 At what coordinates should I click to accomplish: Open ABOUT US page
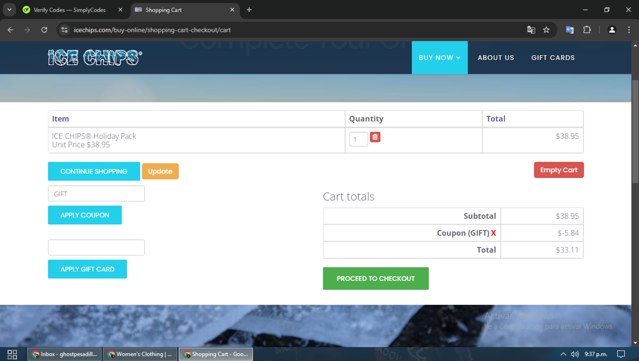[496, 57]
